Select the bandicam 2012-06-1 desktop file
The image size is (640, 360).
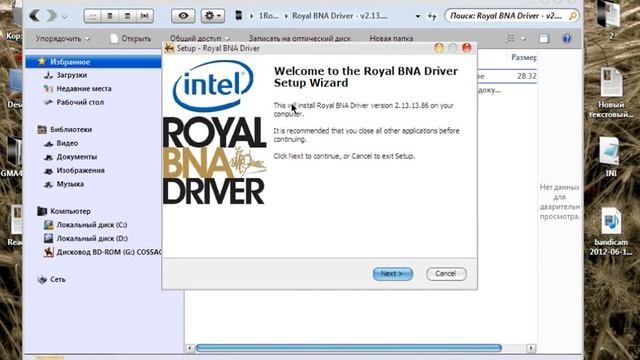click(611, 231)
